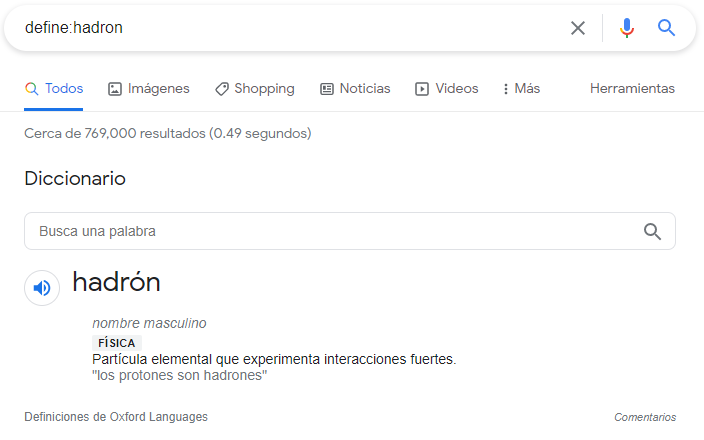Open the Imágenes tab
Viewport: 704px width, 440px height.
pos(149,88)
